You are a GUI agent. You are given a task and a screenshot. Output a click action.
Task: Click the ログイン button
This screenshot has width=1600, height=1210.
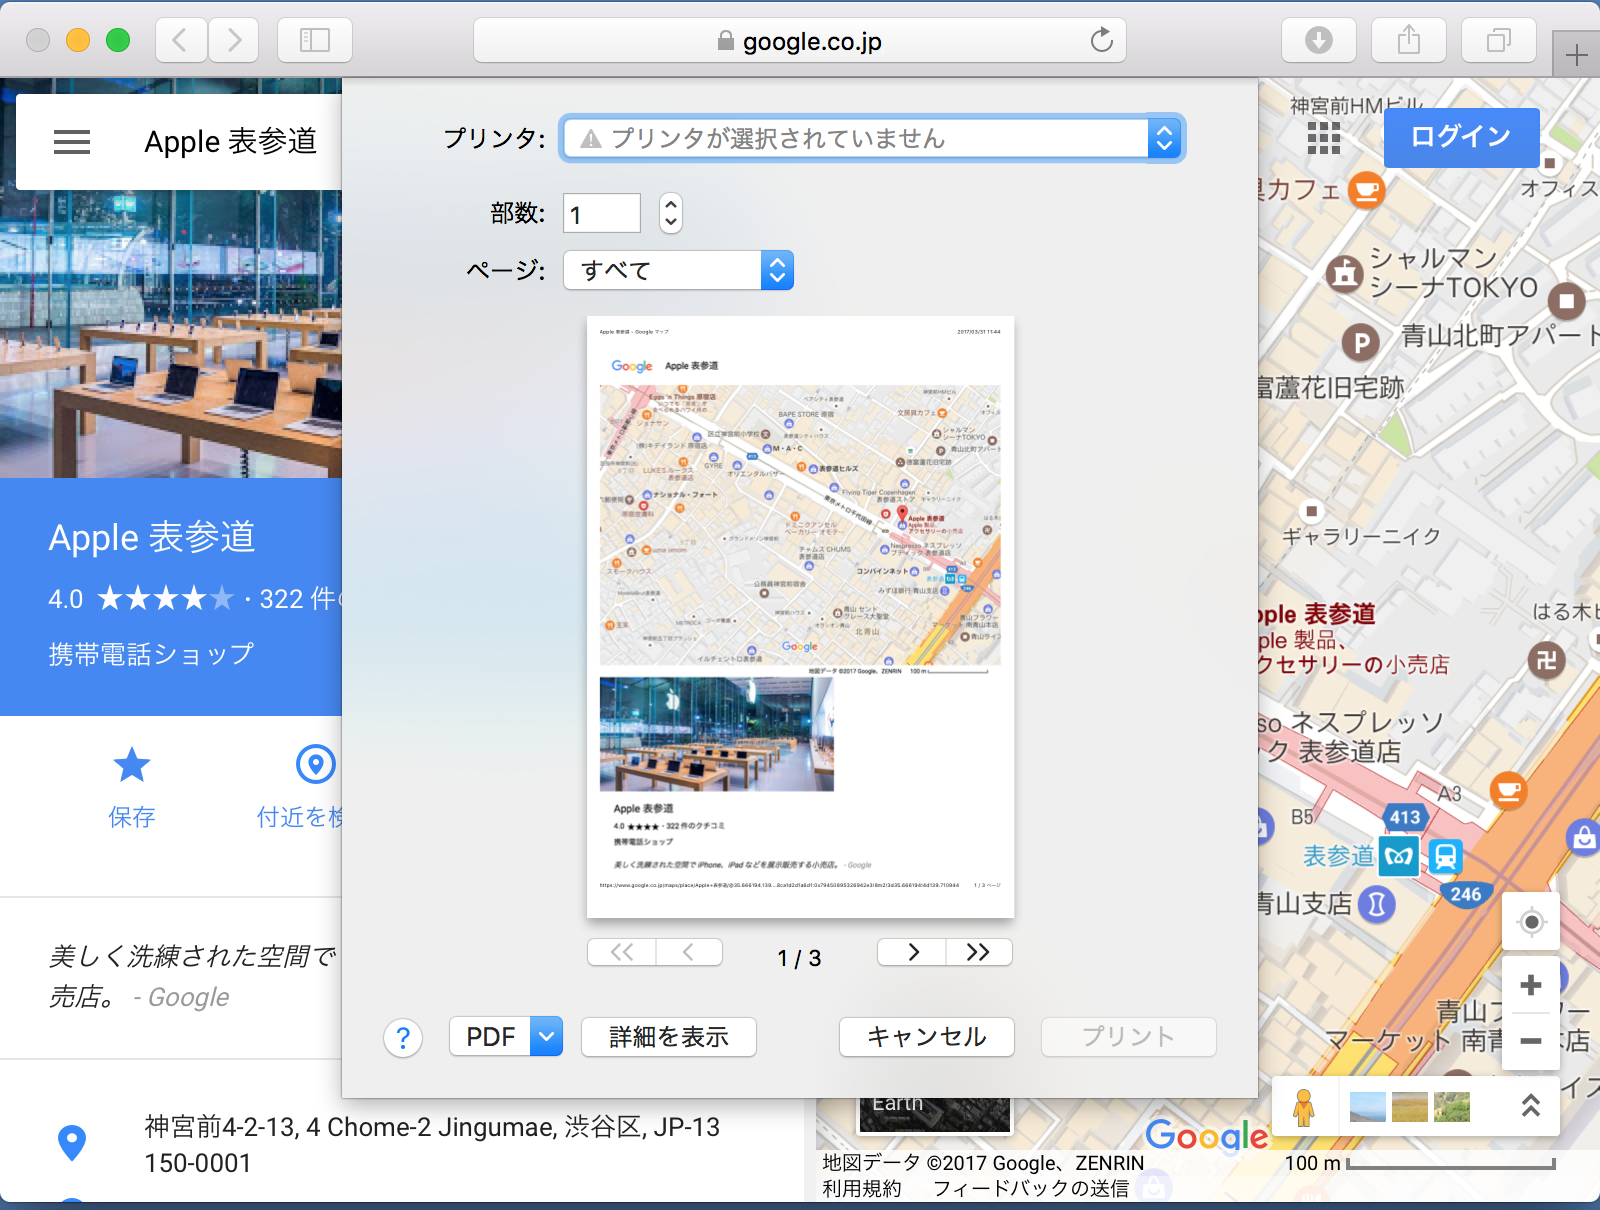[1460, 137]
